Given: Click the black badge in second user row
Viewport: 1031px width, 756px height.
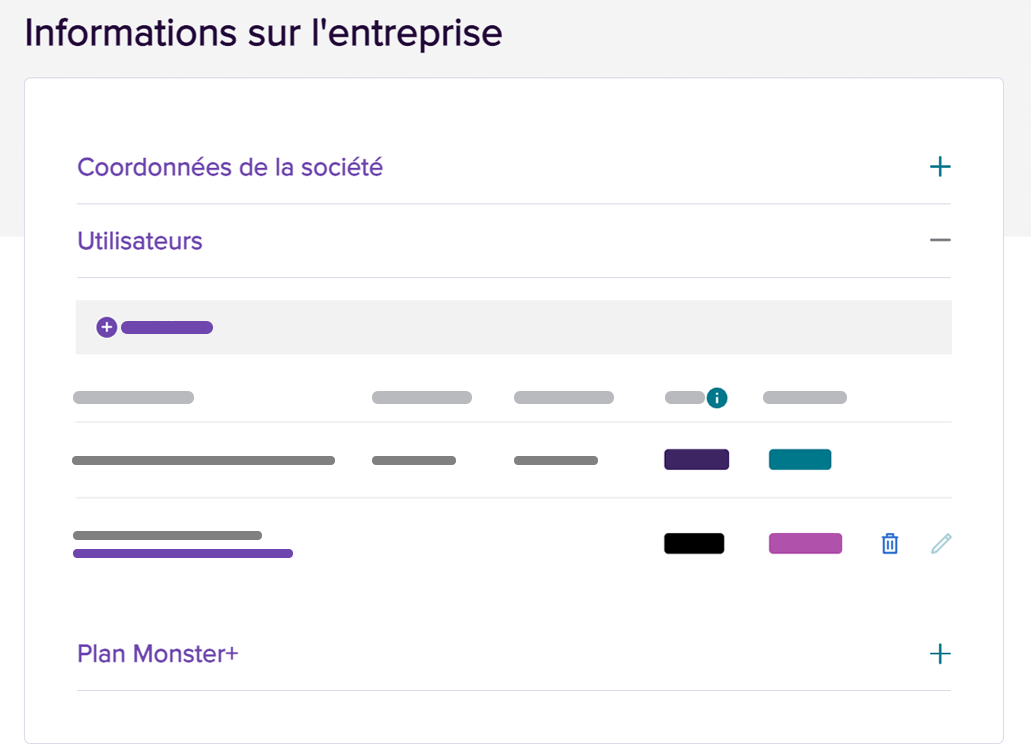Looking at the screenshot, I should 694,544.
